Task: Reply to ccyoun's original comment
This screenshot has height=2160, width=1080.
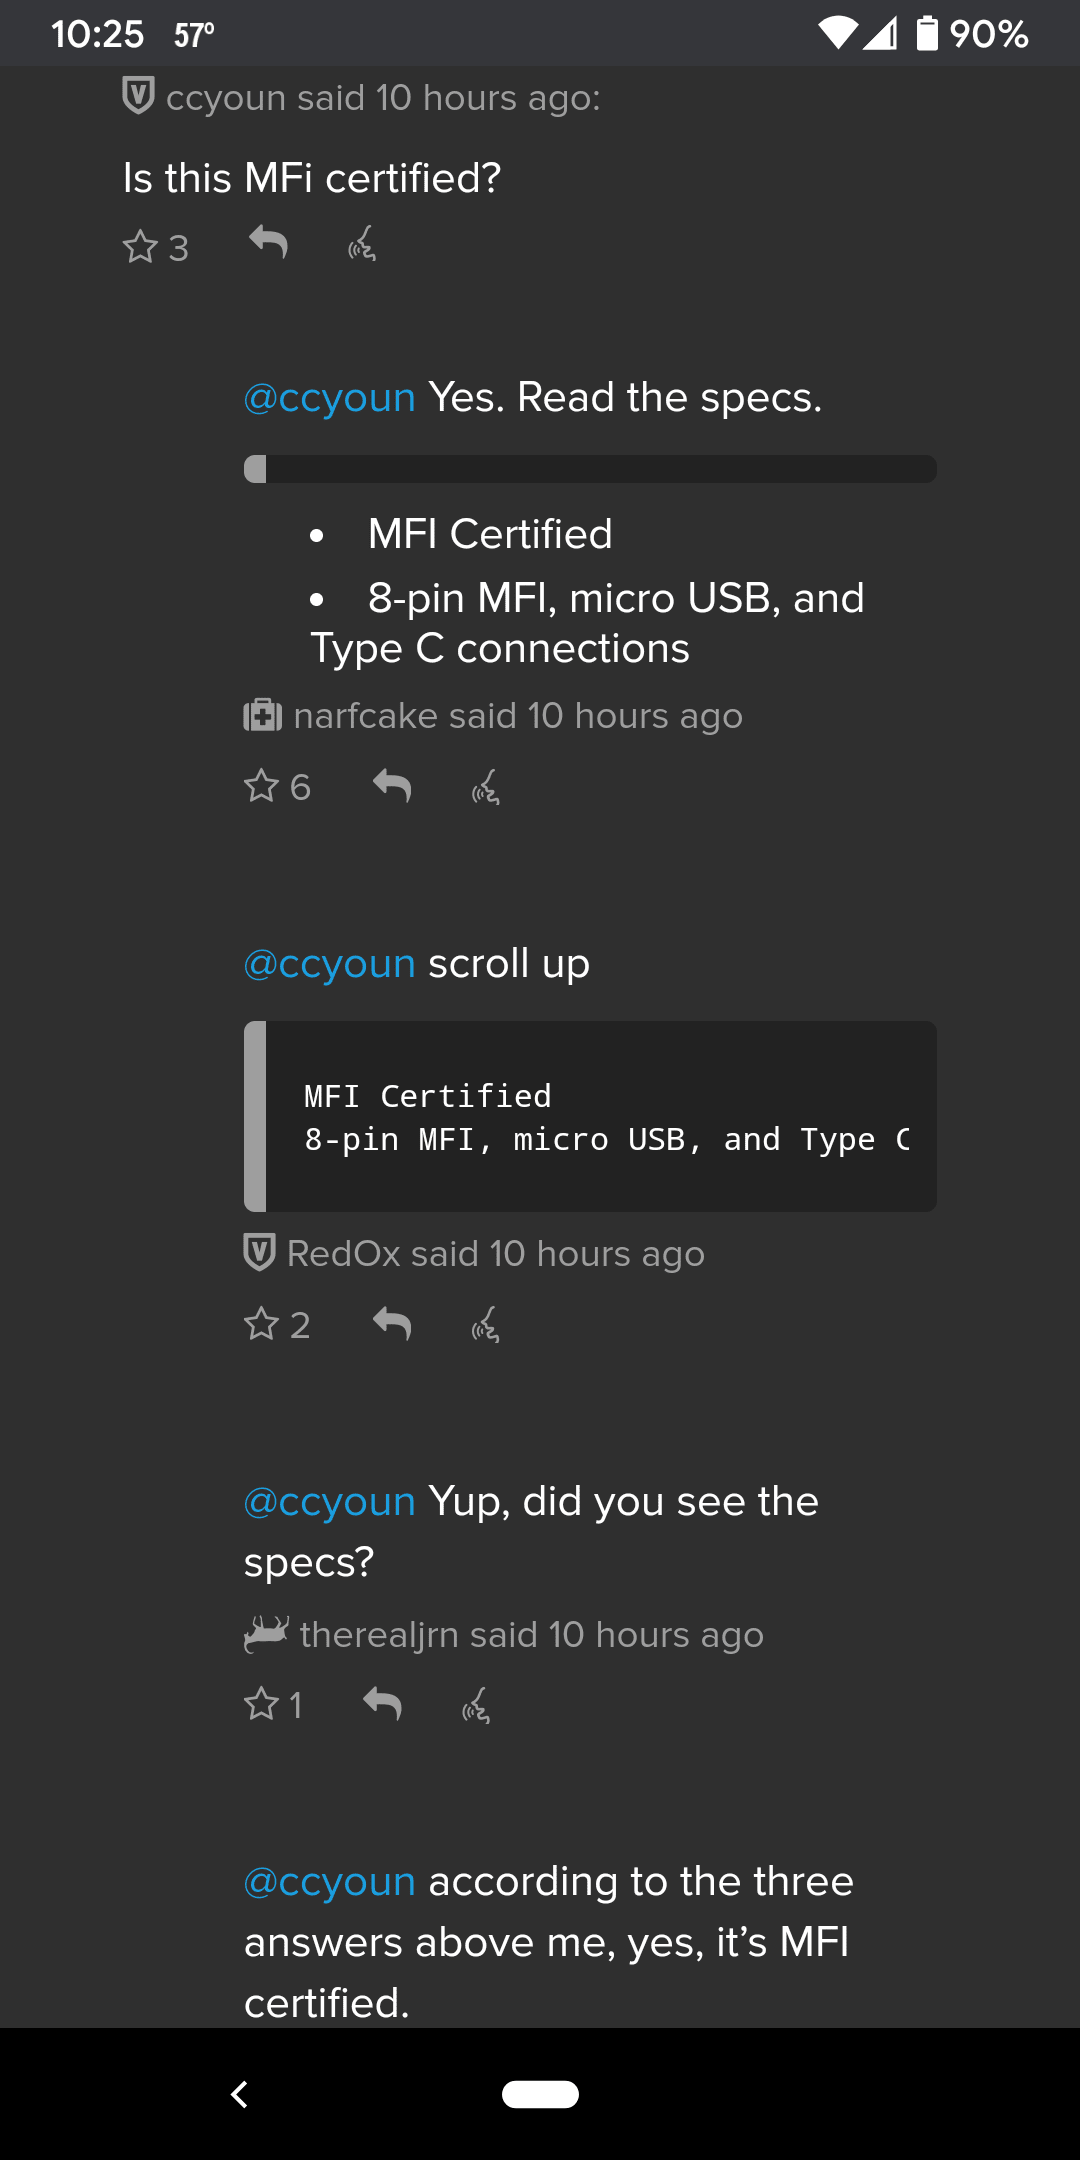Action: (268, 242)
